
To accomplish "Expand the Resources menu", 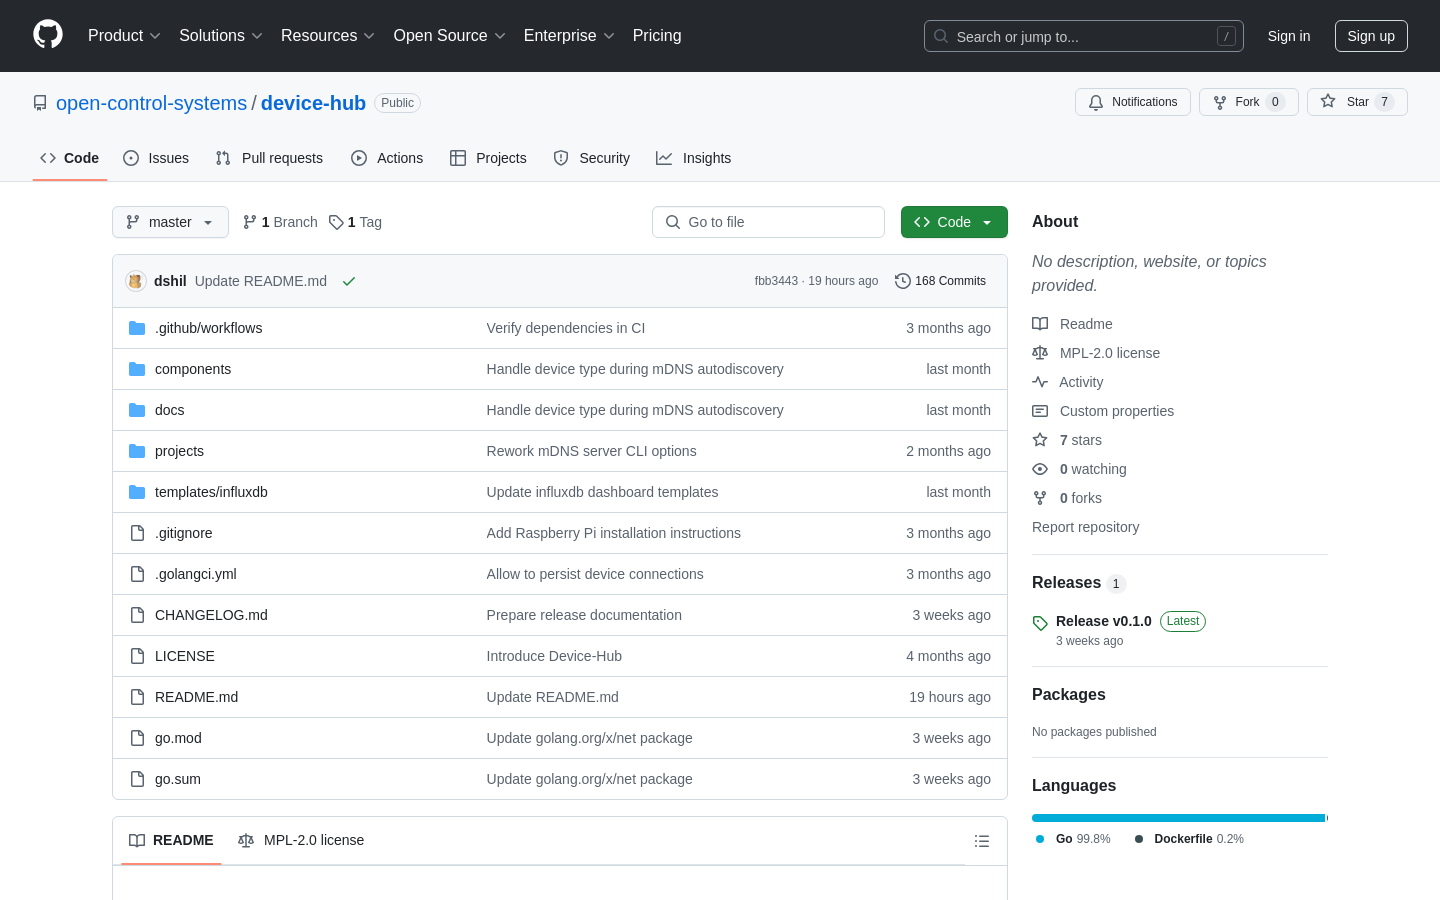I will pyautogui.click(x=328, y=36).
